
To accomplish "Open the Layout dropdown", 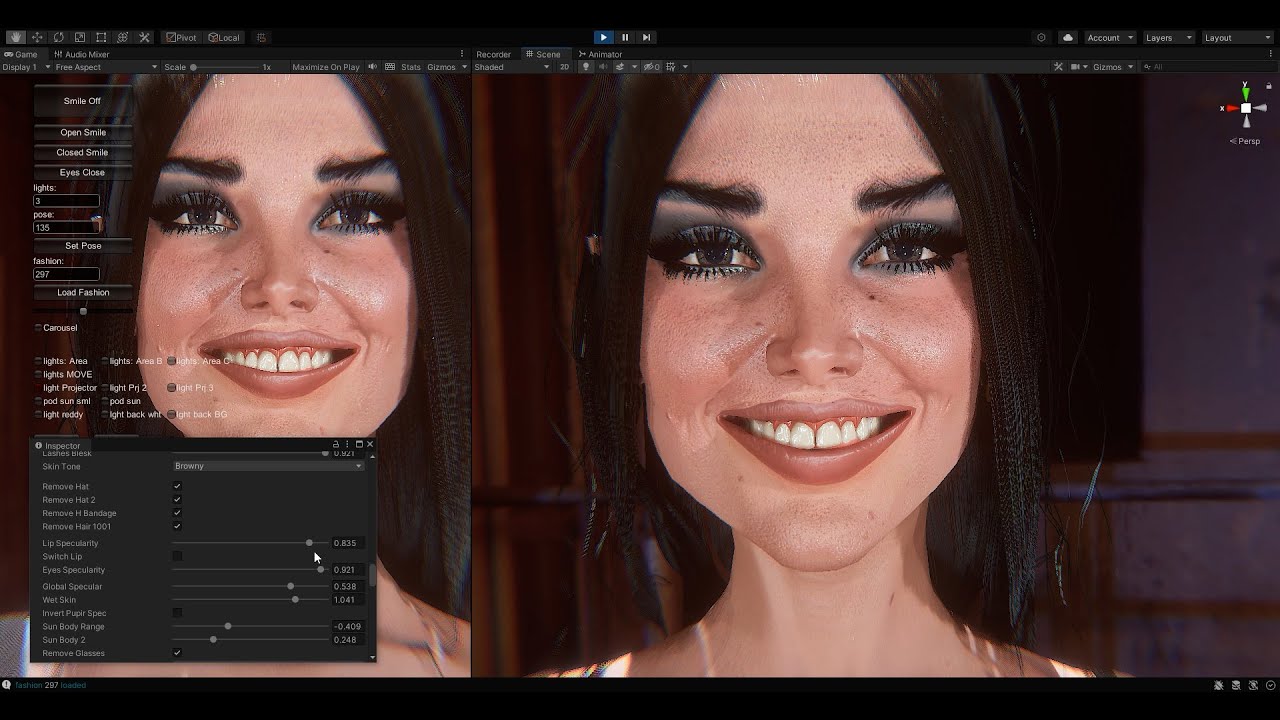I will click(1238, 37).
